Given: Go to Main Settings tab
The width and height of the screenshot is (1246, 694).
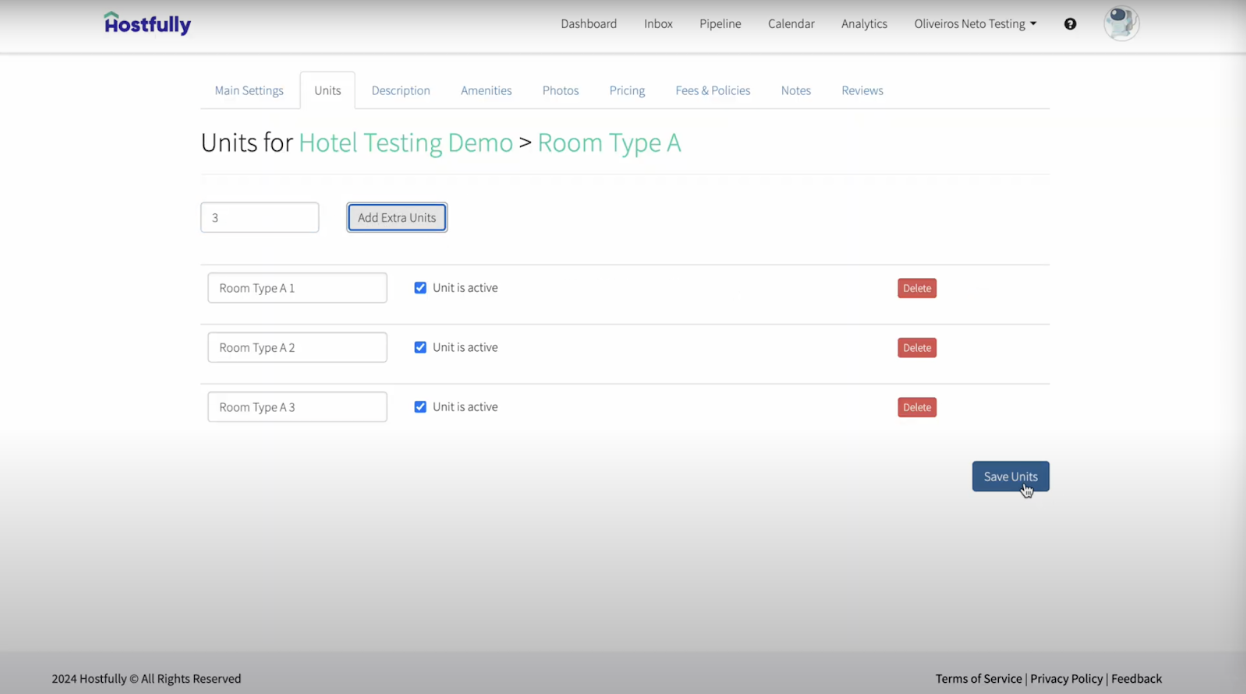Looking at the screenshot, I should (249, 90).
